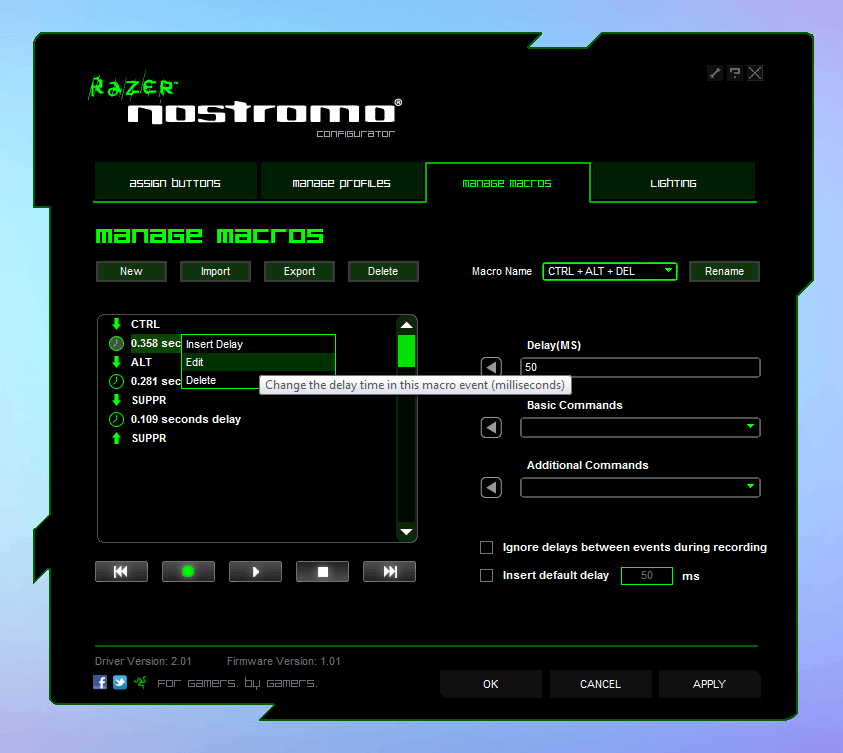
Task: Play the macro
Action: pos(255,571)
